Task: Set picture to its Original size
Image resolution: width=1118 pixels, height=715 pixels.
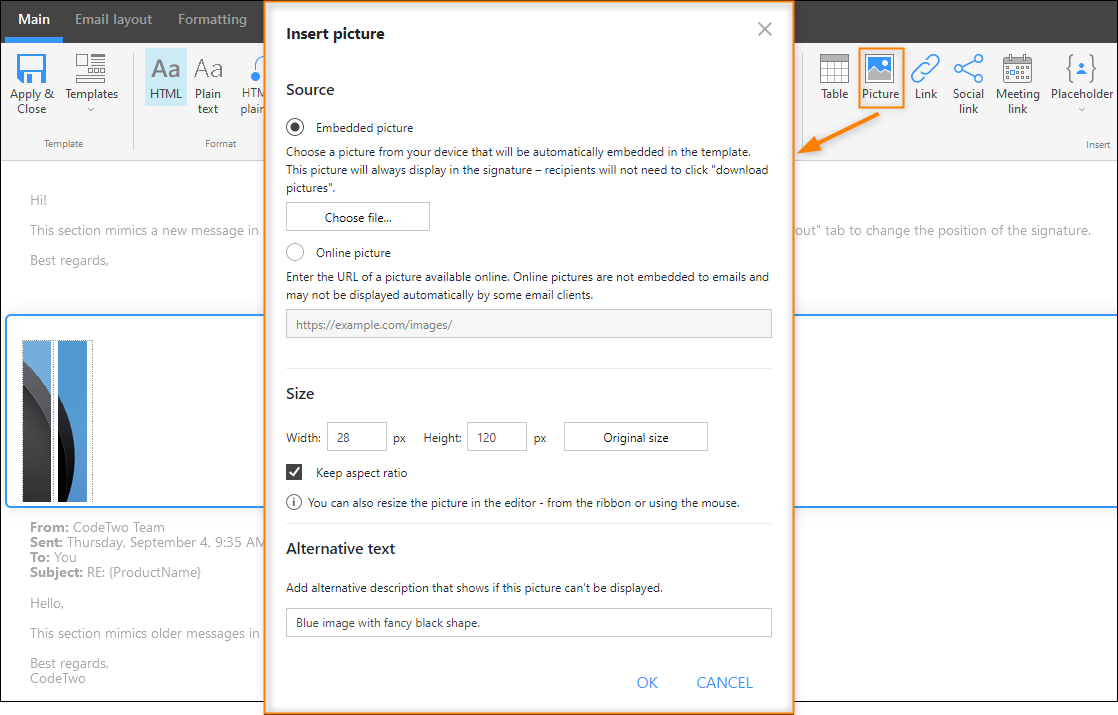Action: tap(635, 436)
